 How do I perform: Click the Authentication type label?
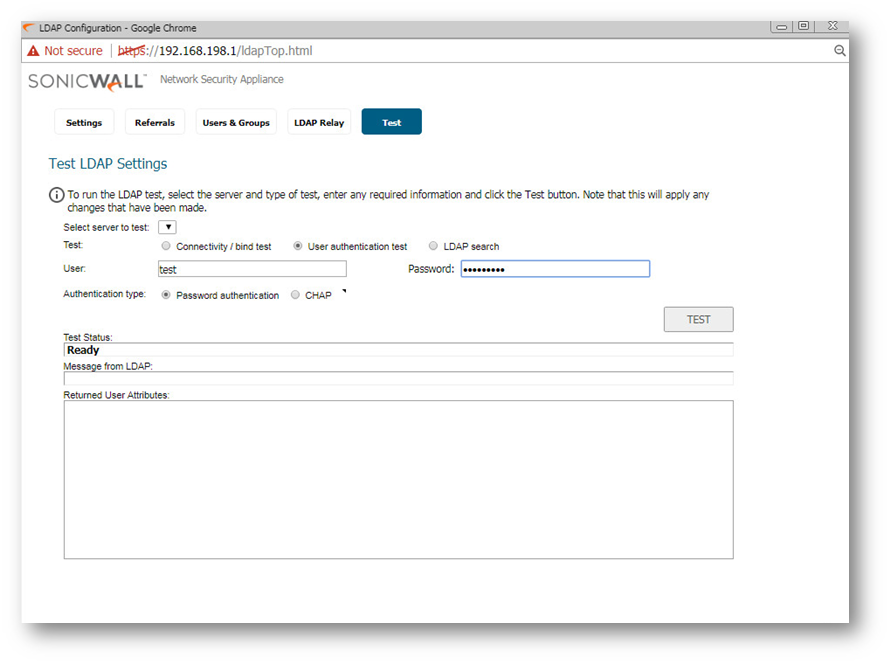click(x=105, y=294)
